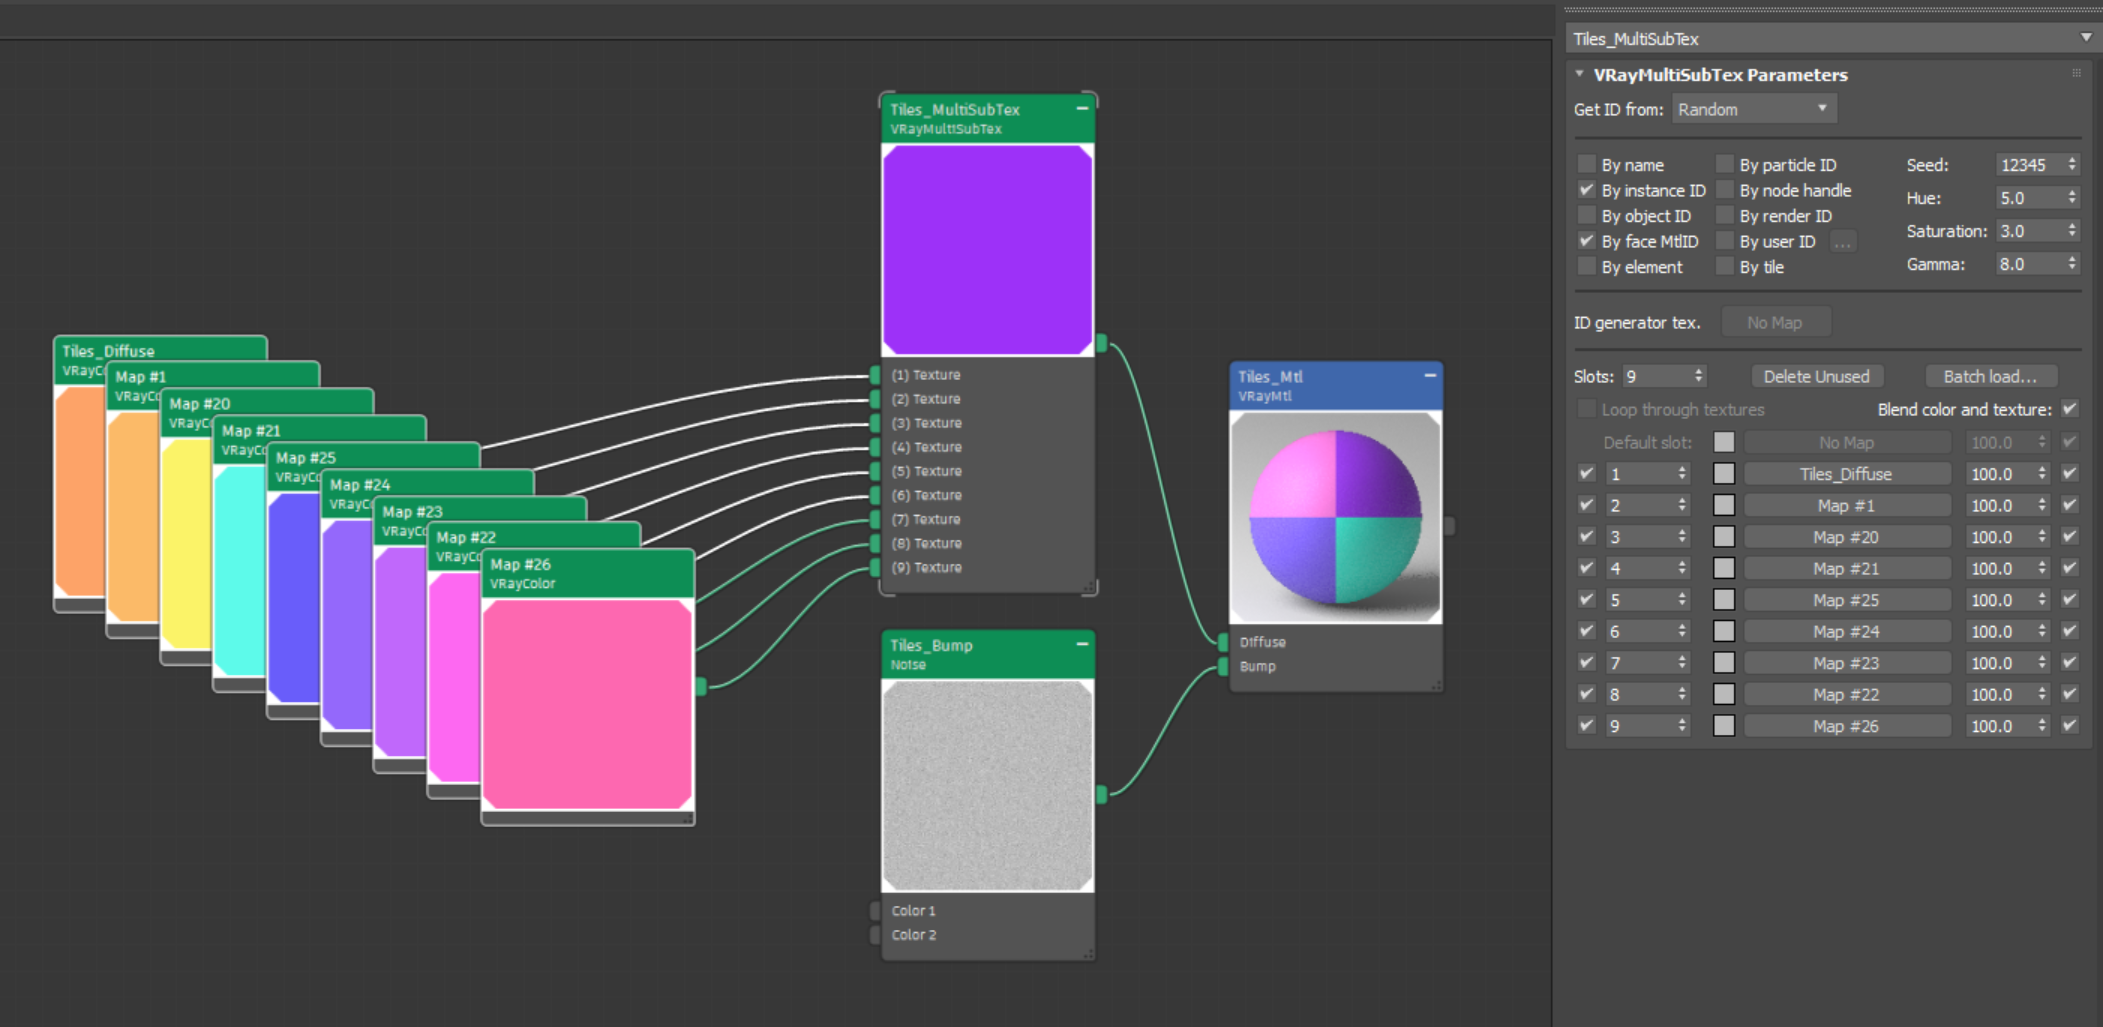Click the slot 5 ID spinner
The image size is (2103, 1027).
coord(1682,600)
